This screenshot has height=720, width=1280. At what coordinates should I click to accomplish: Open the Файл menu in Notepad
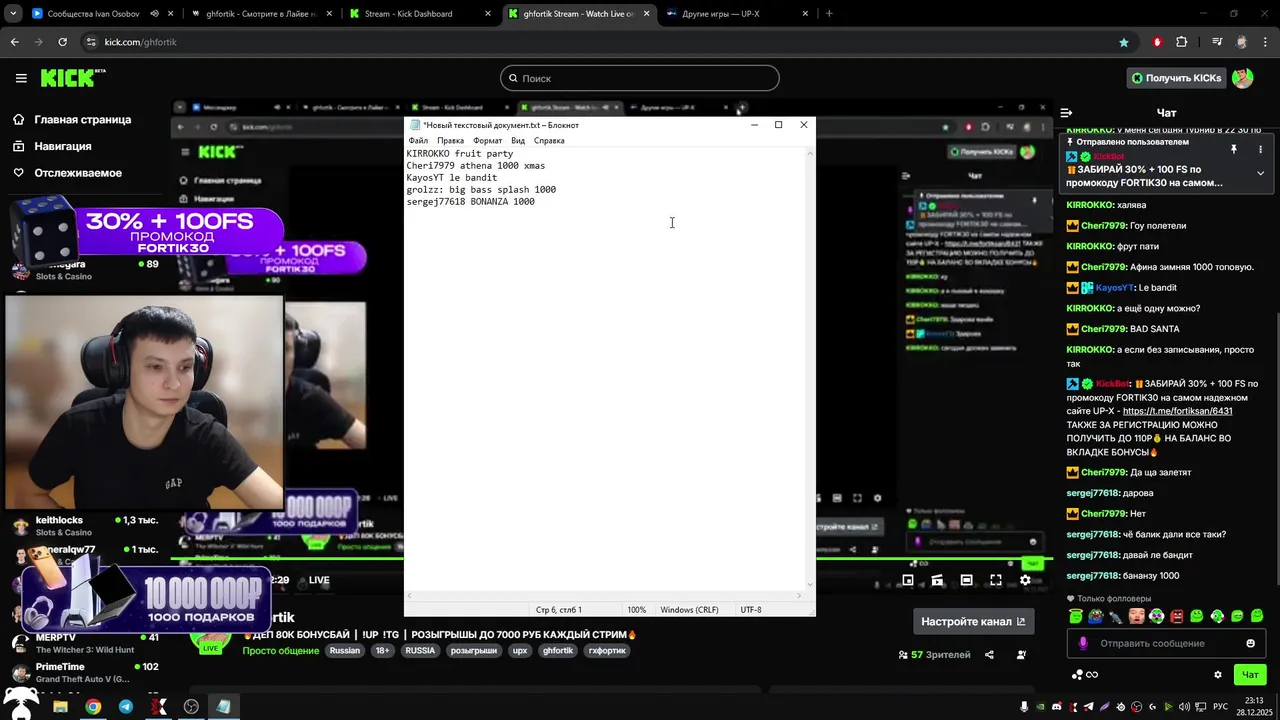pyautogui.click(x=418, y=141)
